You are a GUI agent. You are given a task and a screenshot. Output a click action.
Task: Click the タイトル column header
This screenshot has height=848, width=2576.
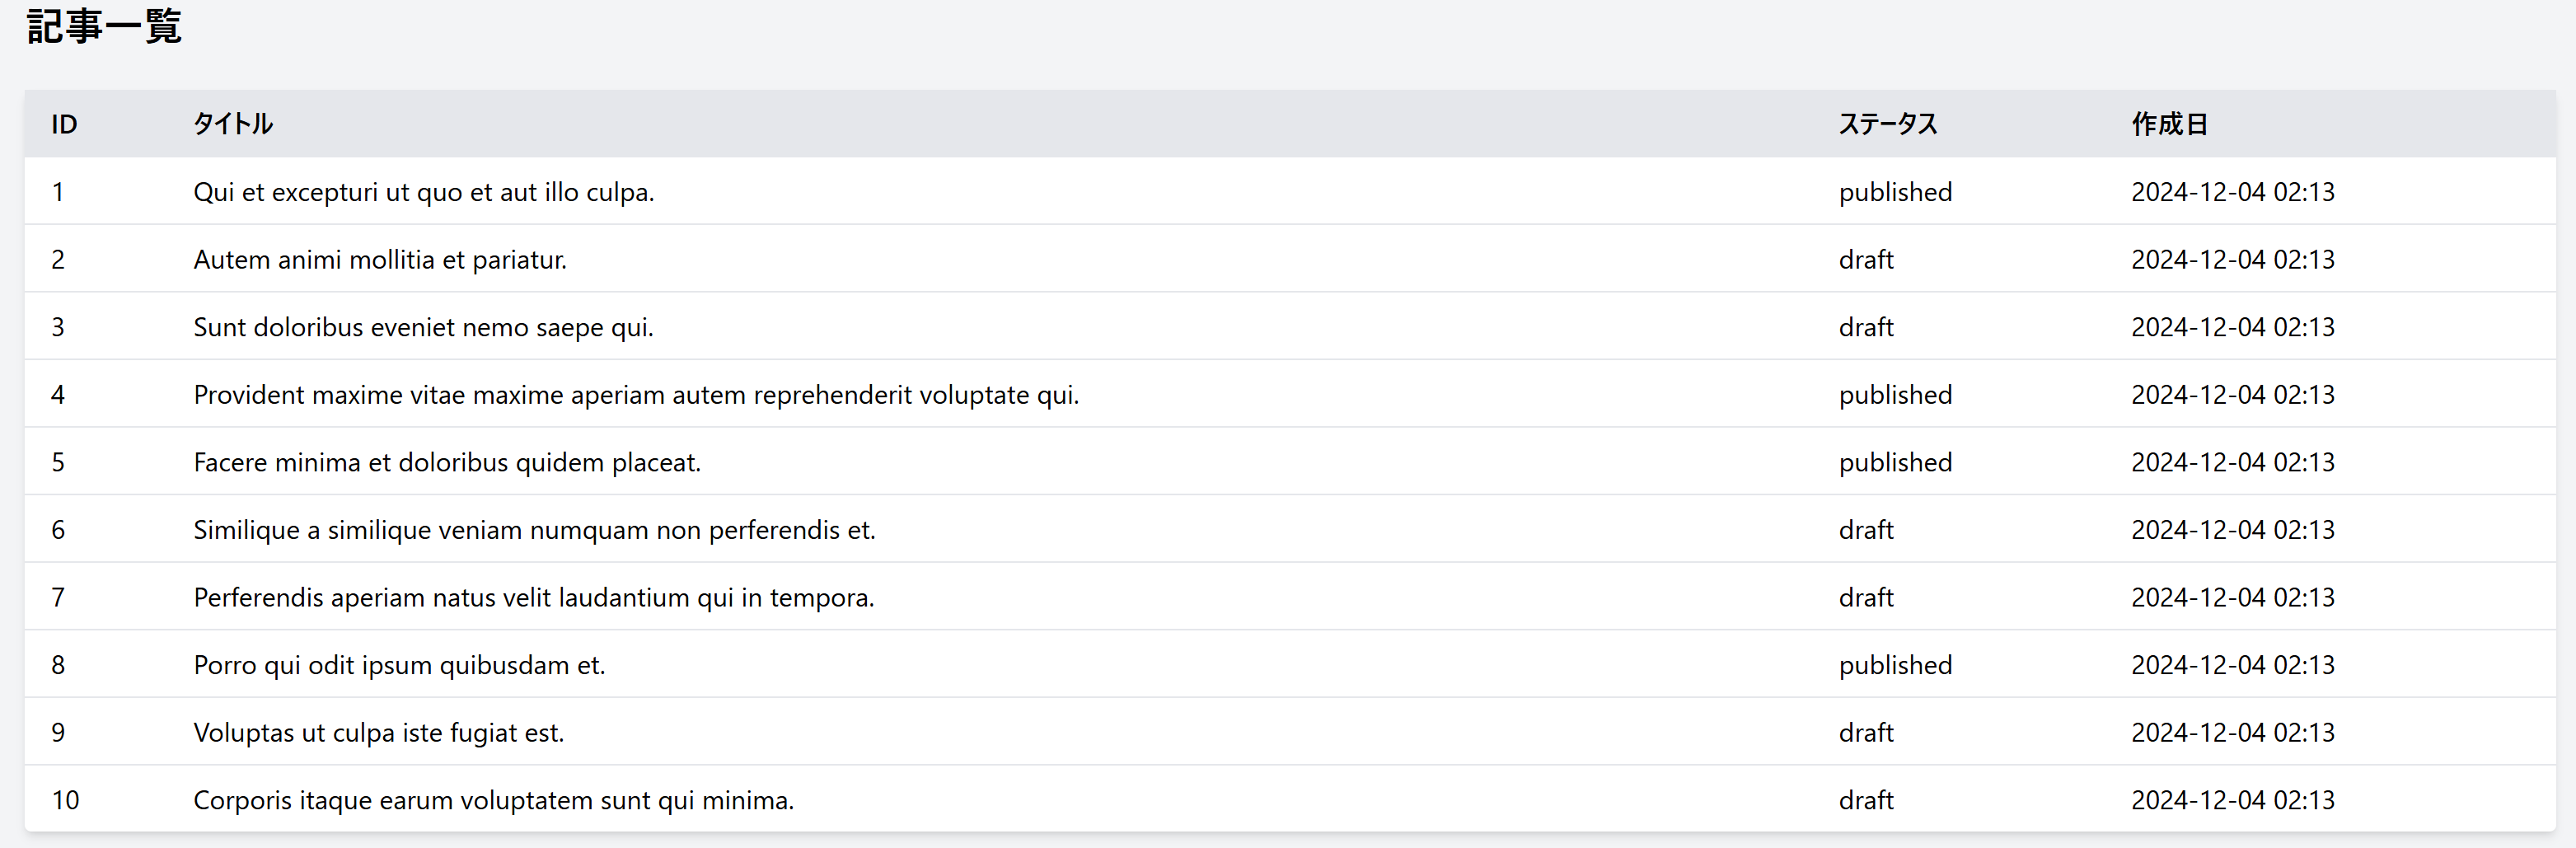coord(232,124)
